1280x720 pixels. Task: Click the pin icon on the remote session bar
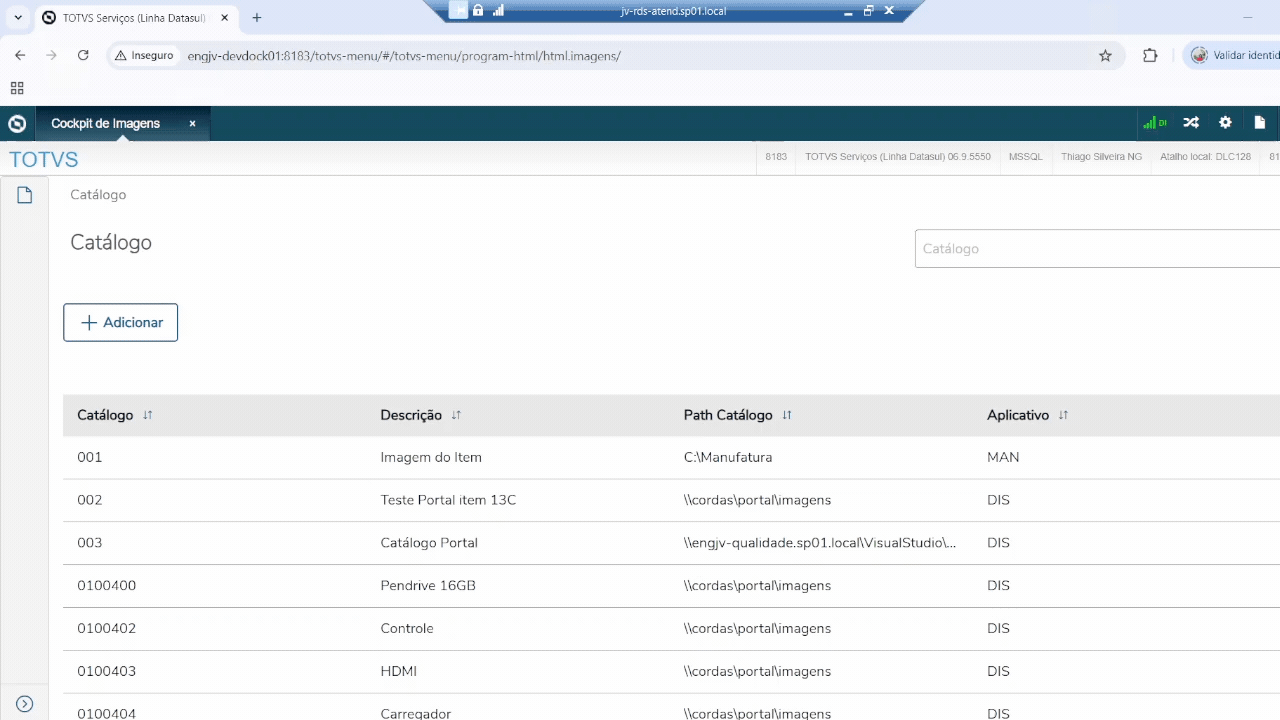457,10
